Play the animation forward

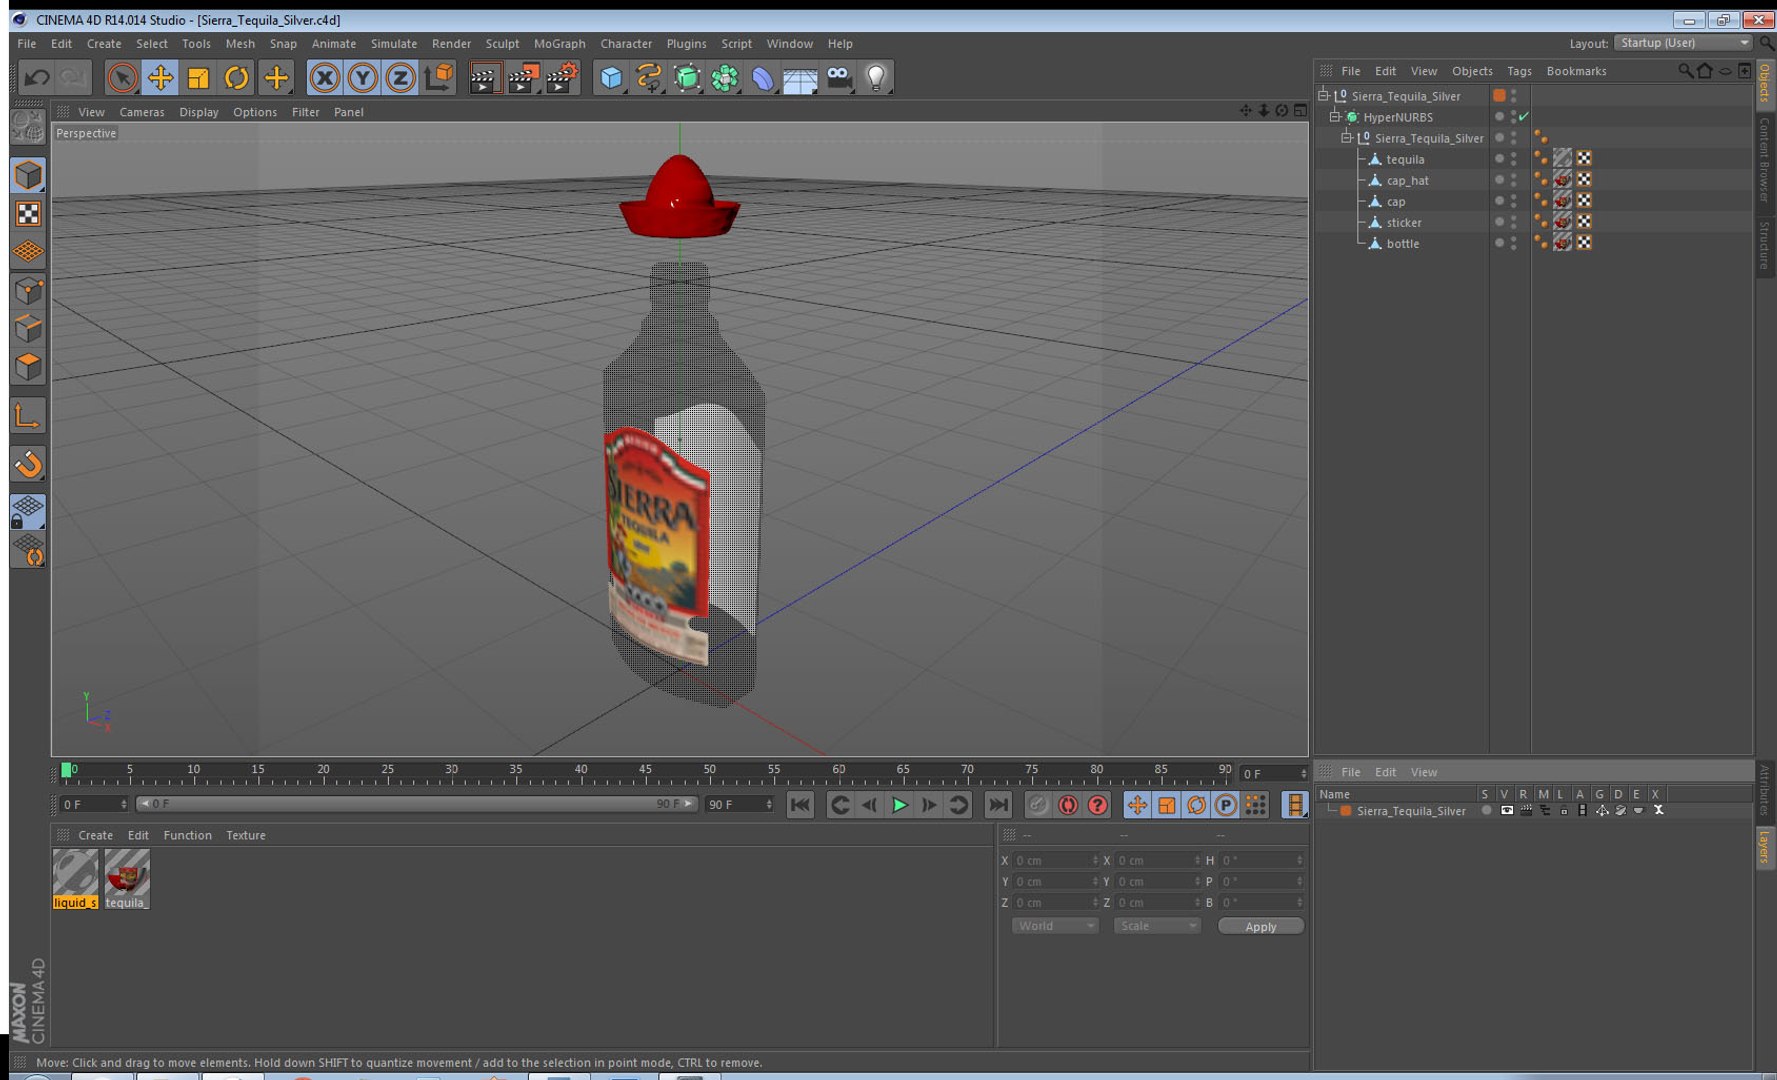click(899, 805)
